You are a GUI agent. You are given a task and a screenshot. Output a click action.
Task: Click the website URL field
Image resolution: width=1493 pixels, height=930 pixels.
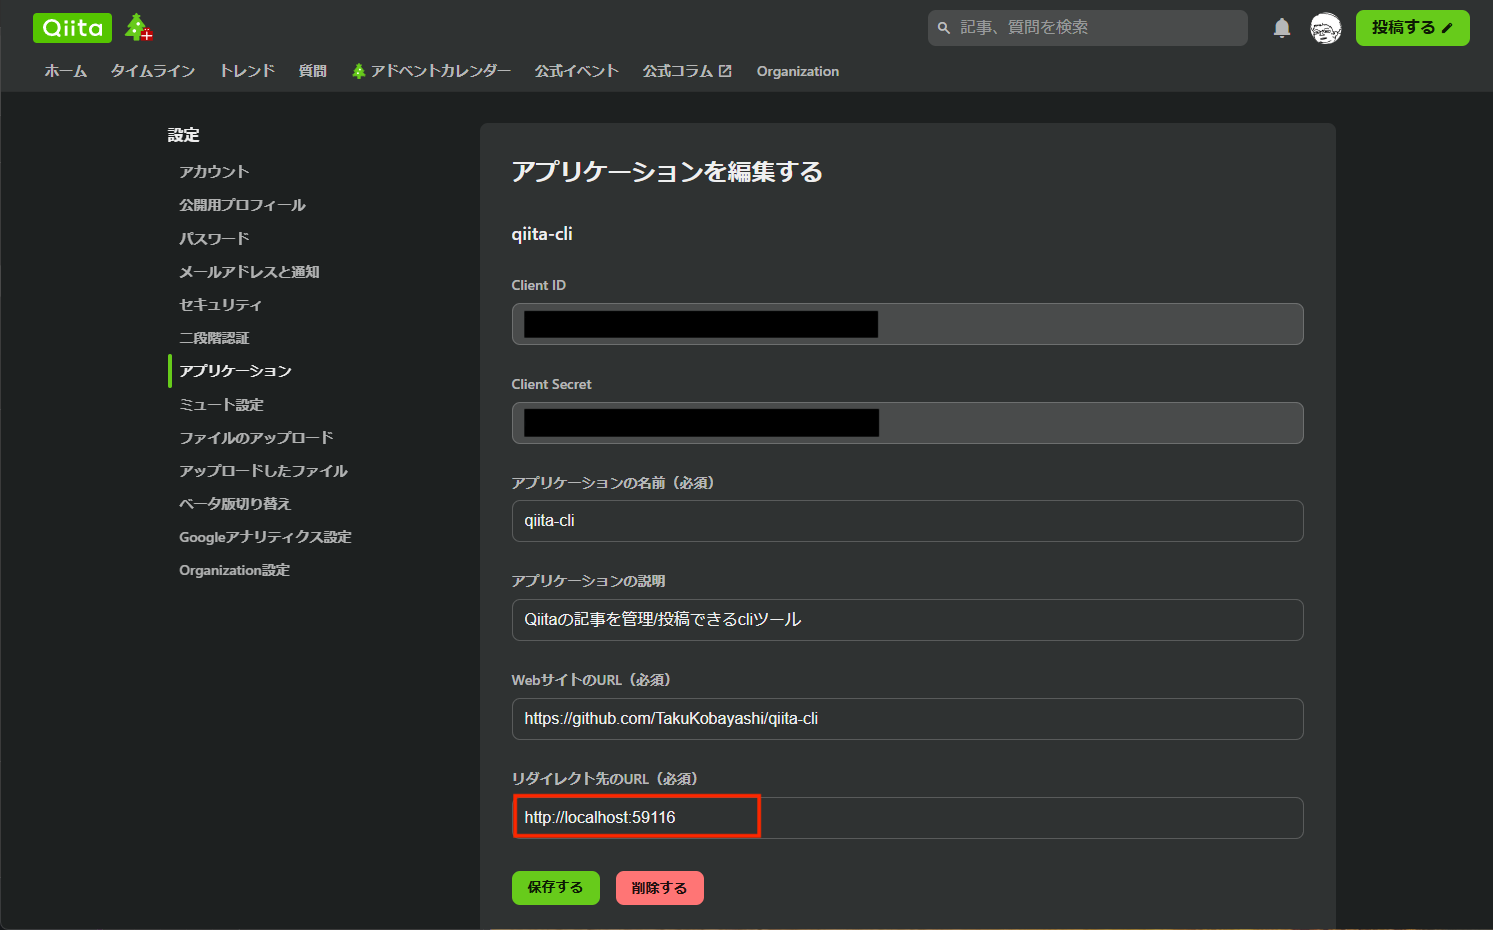[x=907, y=719]
